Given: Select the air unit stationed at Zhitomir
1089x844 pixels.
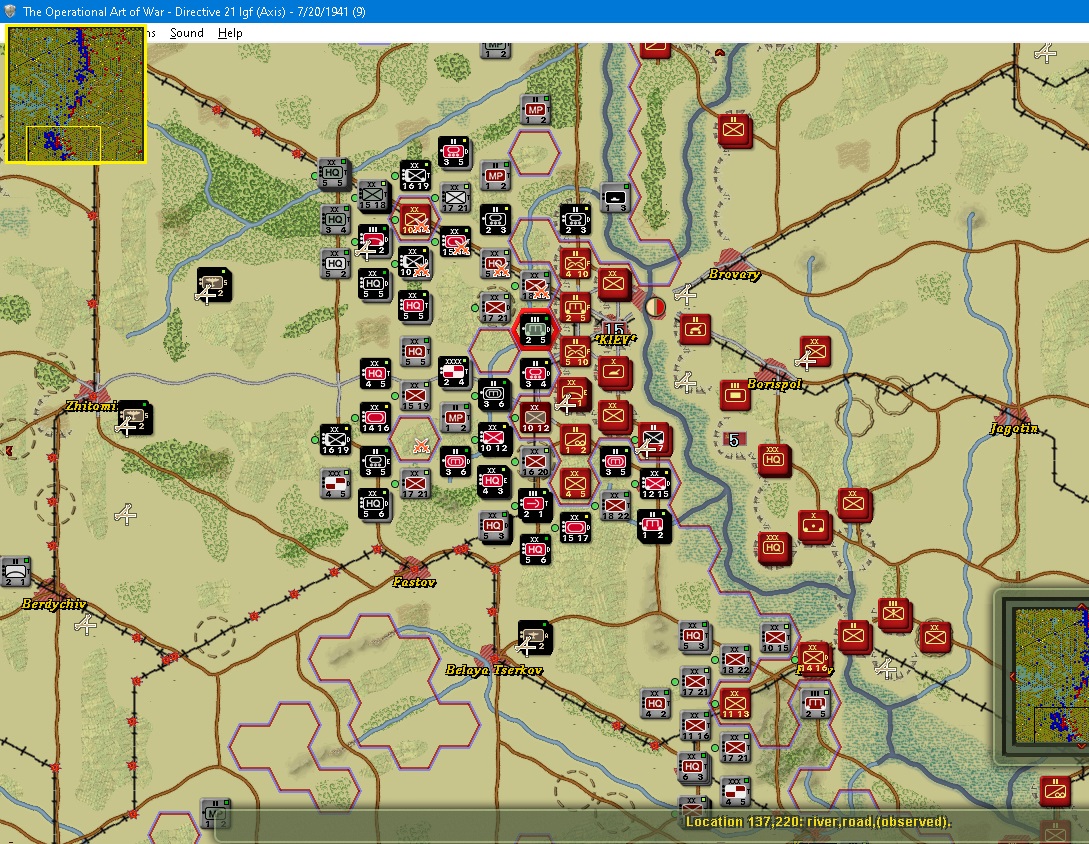Looking at the screenshot, I should (134, 418).
